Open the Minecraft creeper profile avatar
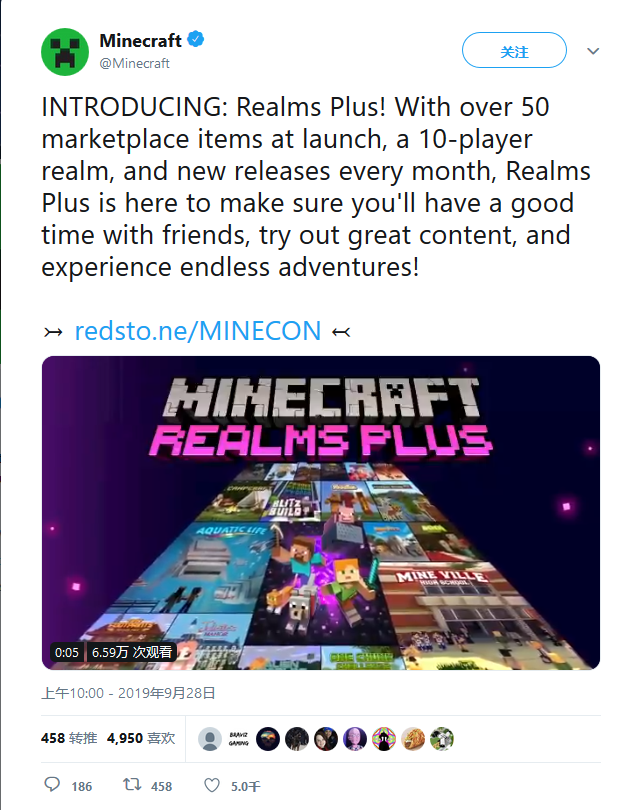The width and height of the screenshot is (638, 810). click(65, 52)
